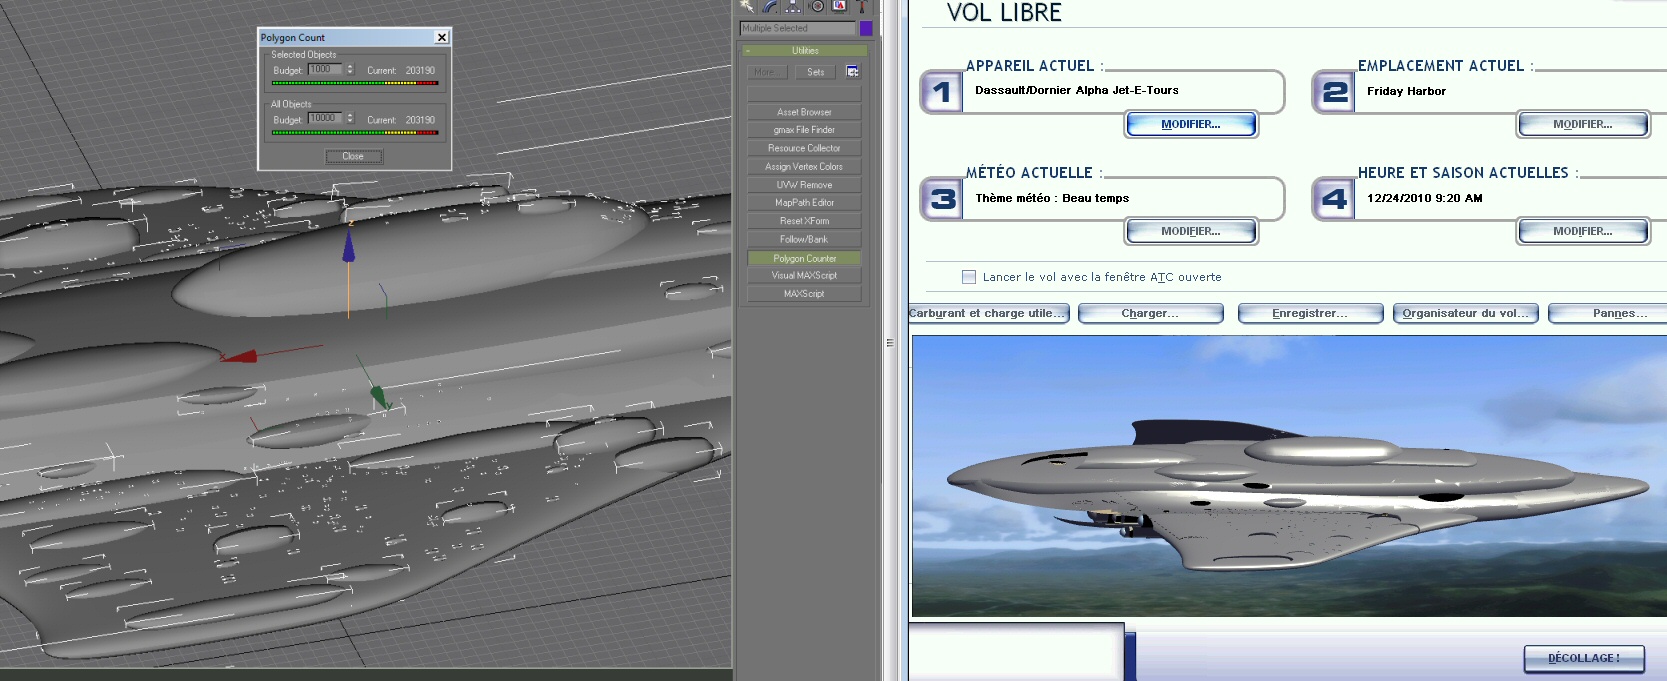Open the MapPath Editor utility
The image size is (1667, 681).
point(804,203)
